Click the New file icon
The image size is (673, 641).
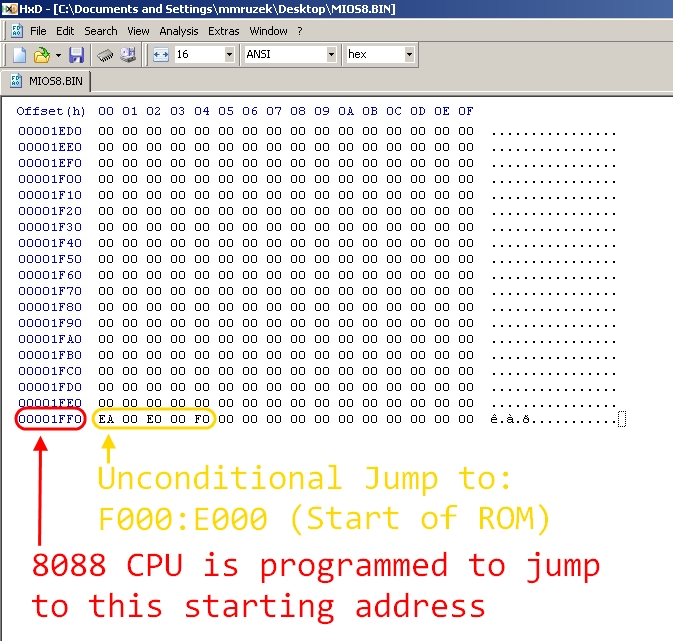pos(18,55)
